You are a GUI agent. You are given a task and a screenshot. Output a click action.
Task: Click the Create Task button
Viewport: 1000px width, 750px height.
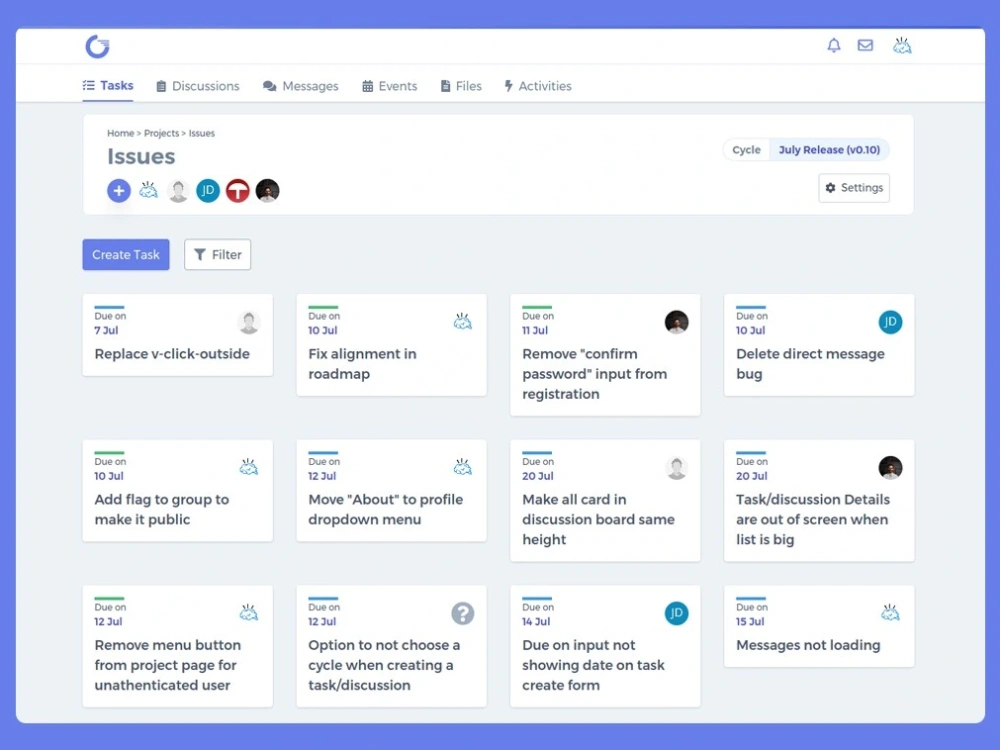tap(126, 254)
